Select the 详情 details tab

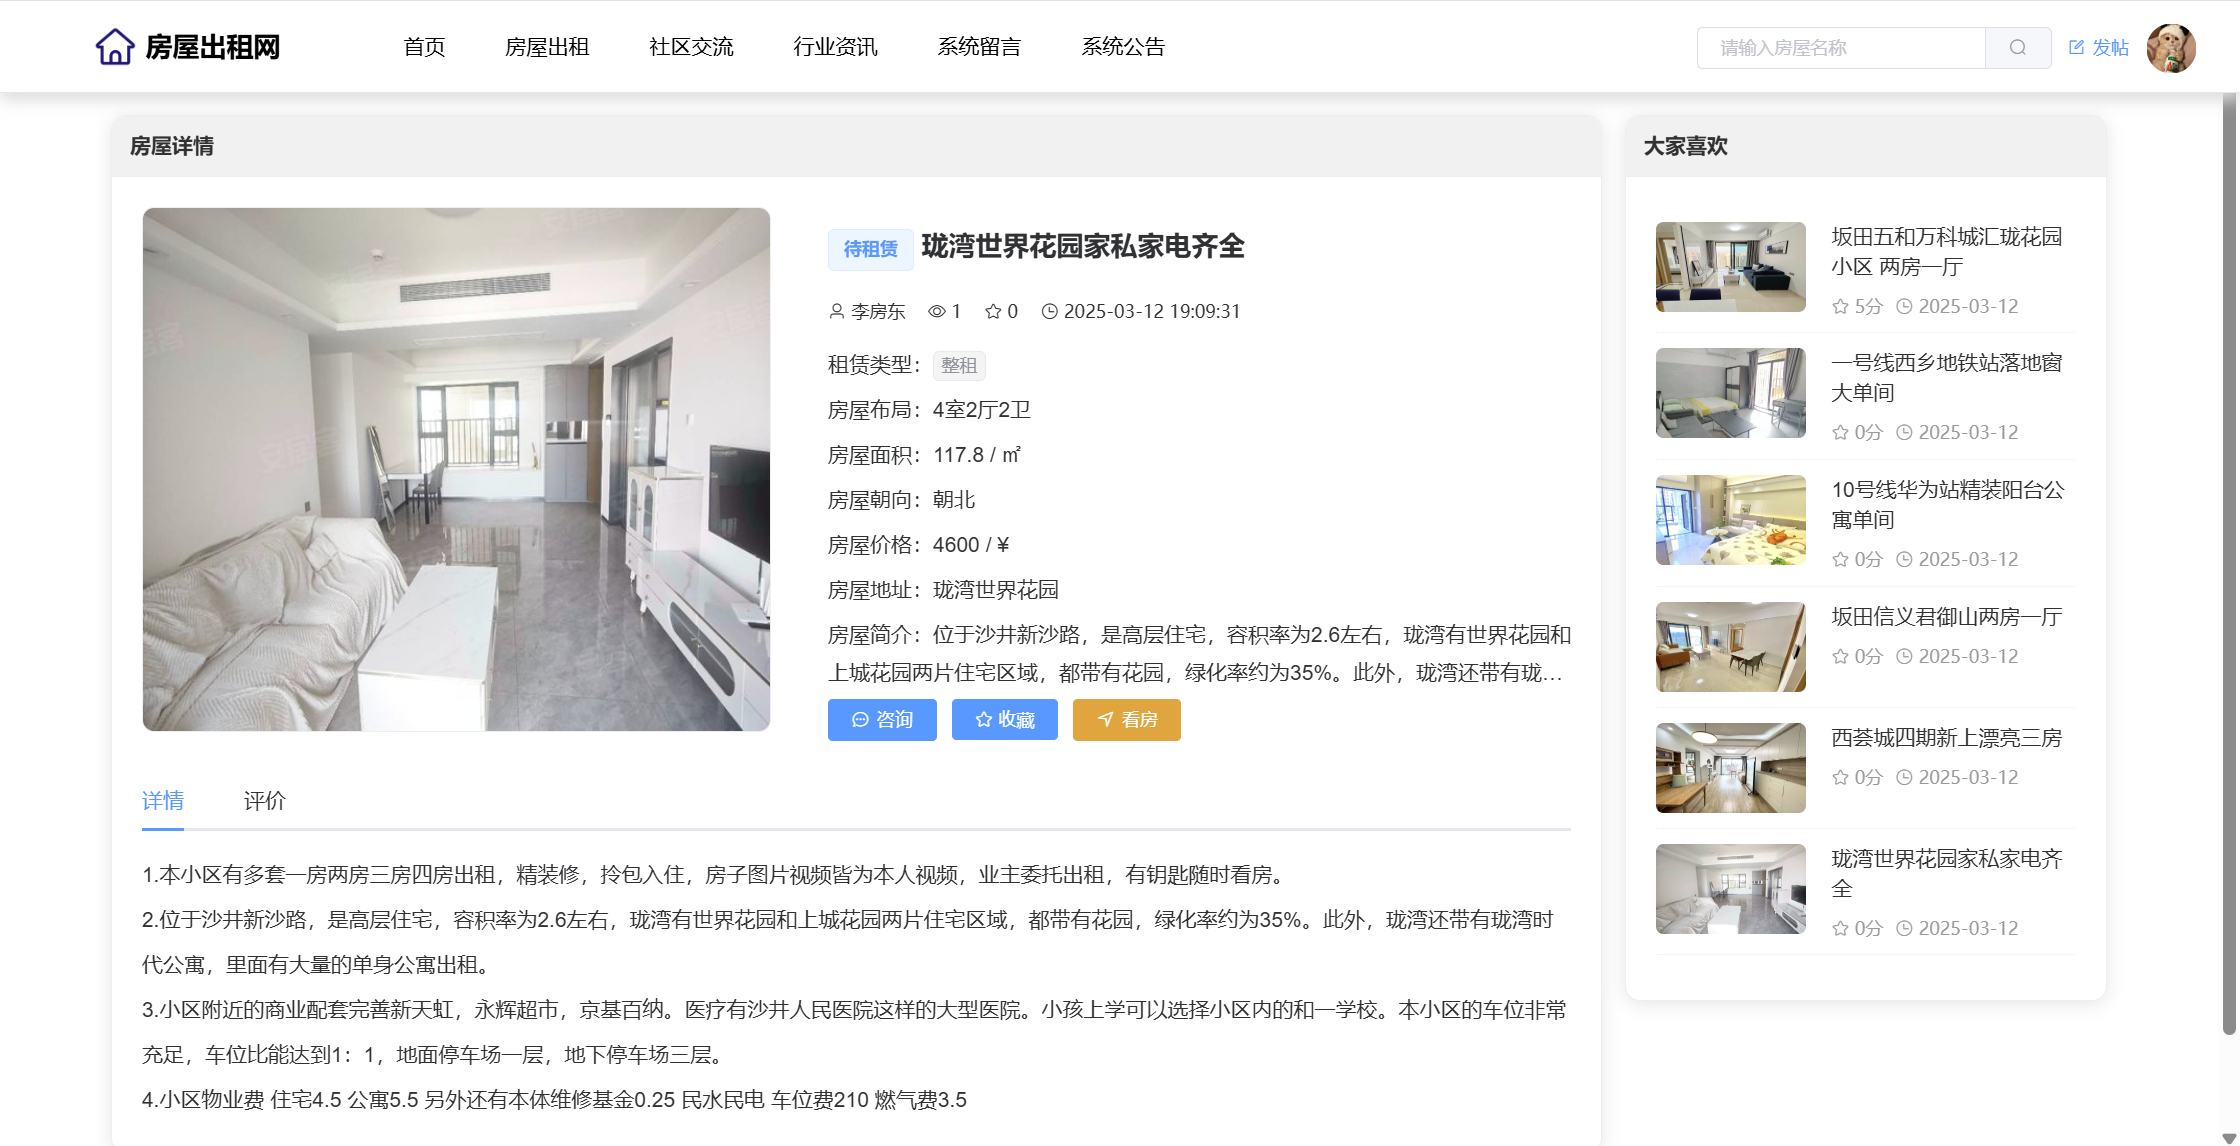point(162,801)
